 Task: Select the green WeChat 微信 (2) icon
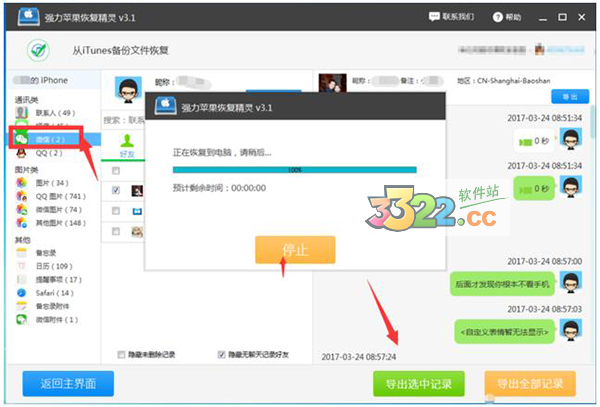[x=21, y=139]
